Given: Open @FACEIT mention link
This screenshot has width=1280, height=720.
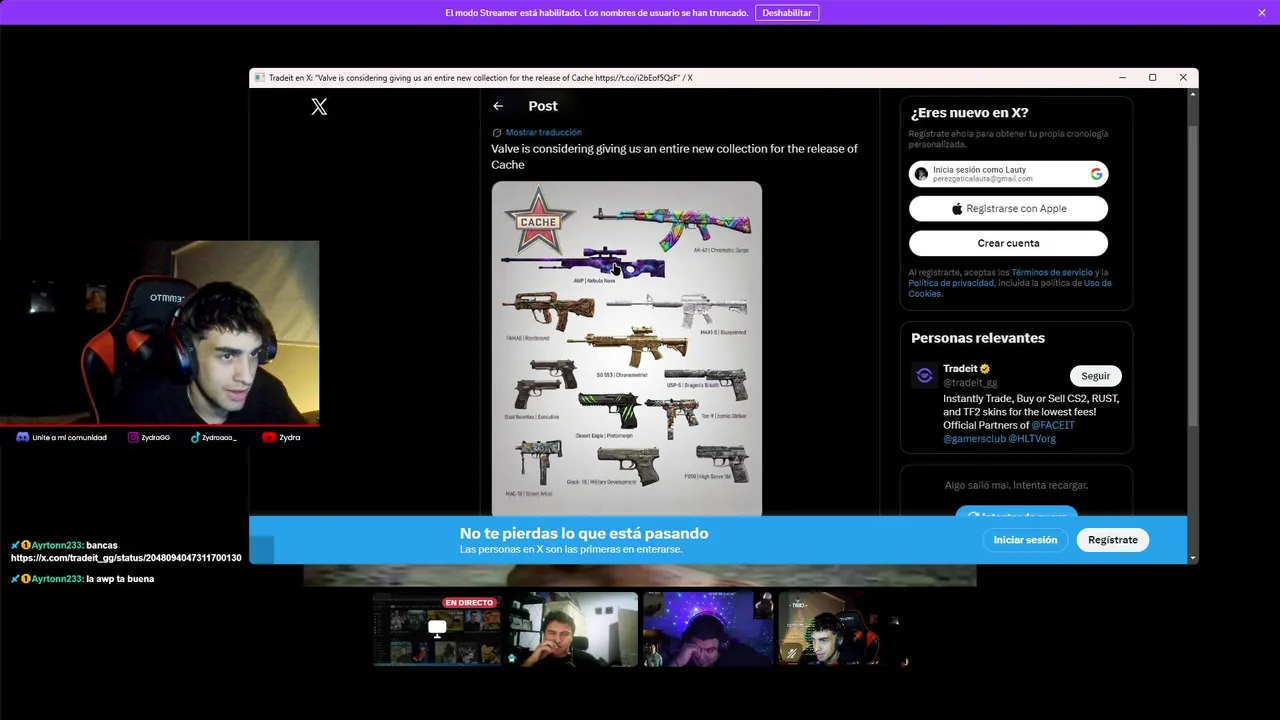Looking at the screenshot, I should [1053, 425].
